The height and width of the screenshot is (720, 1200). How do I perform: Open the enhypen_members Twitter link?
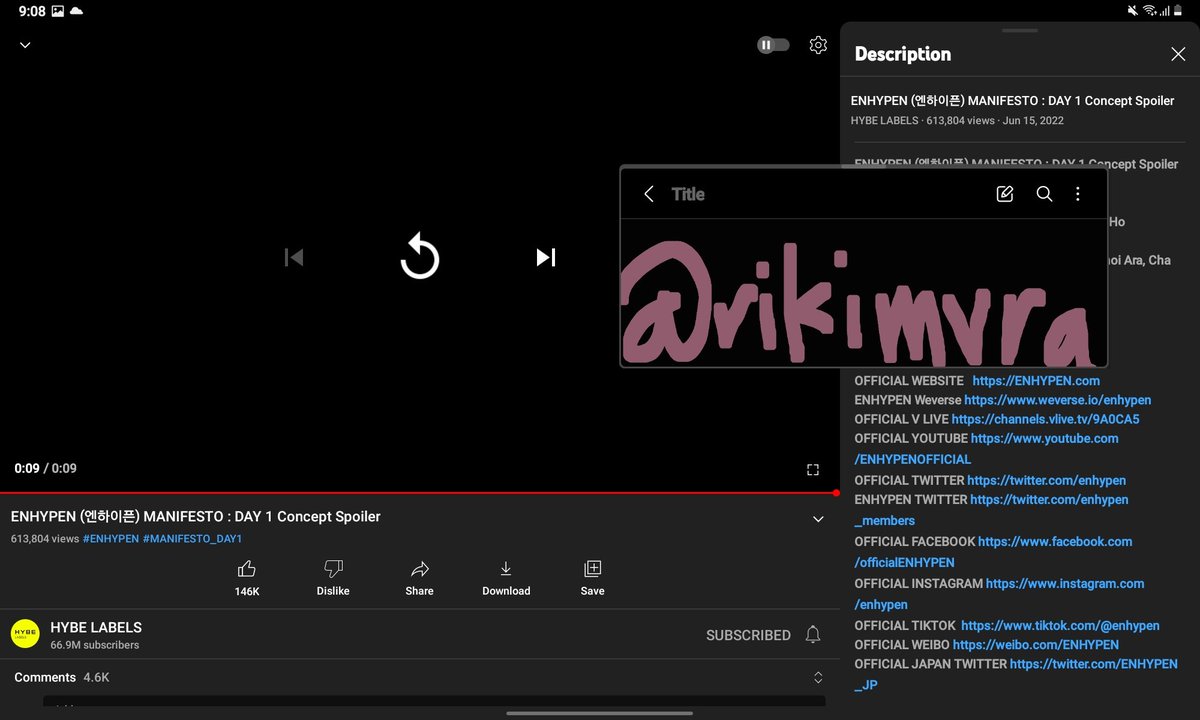tap(991, 510)
